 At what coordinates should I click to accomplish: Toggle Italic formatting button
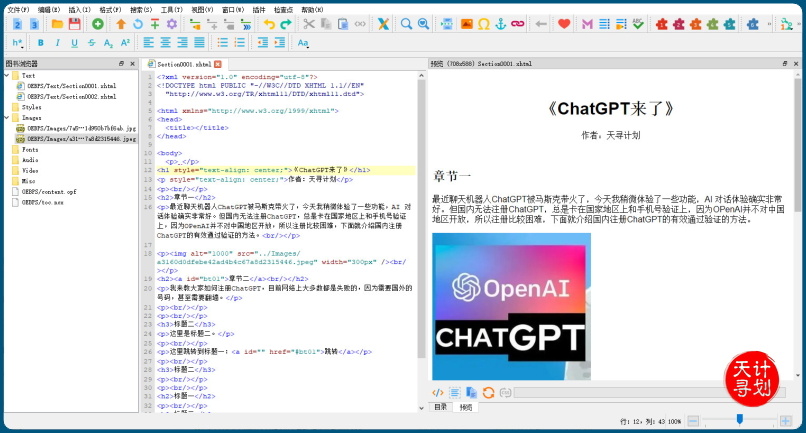[x=58, y=43]
